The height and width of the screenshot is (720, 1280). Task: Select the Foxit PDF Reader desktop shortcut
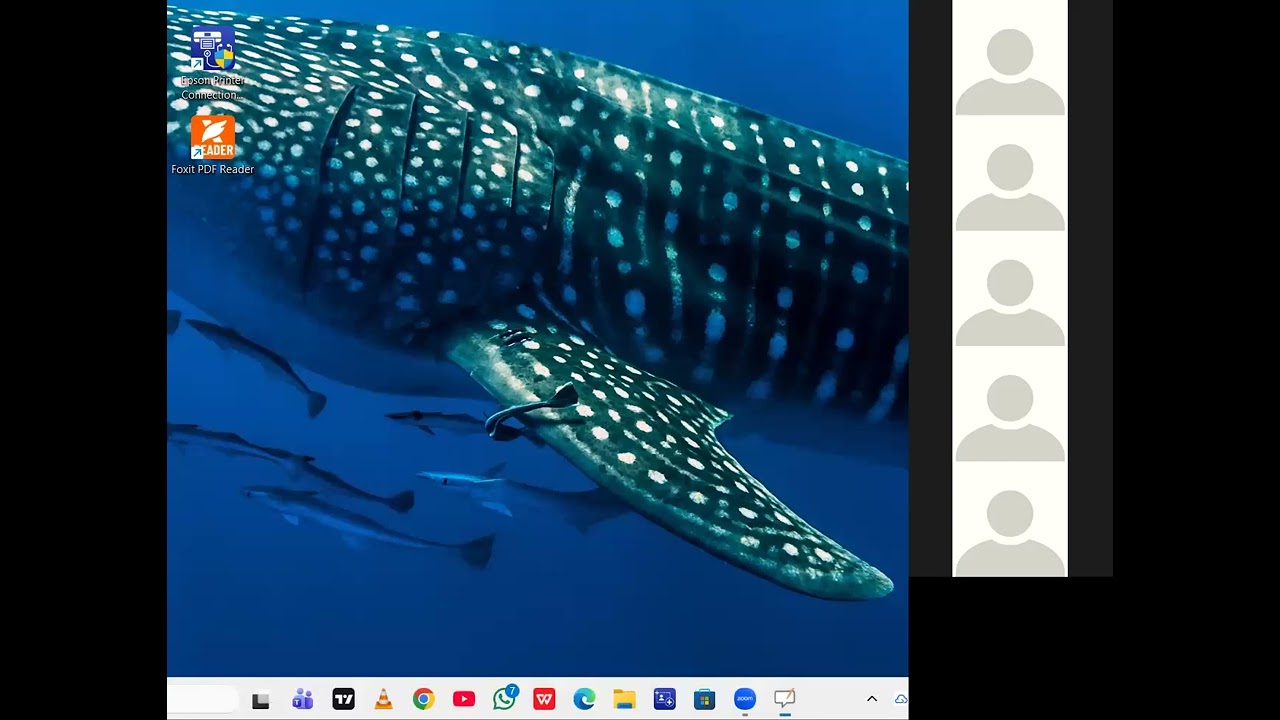pyautogui.click(x=212, y=146)
